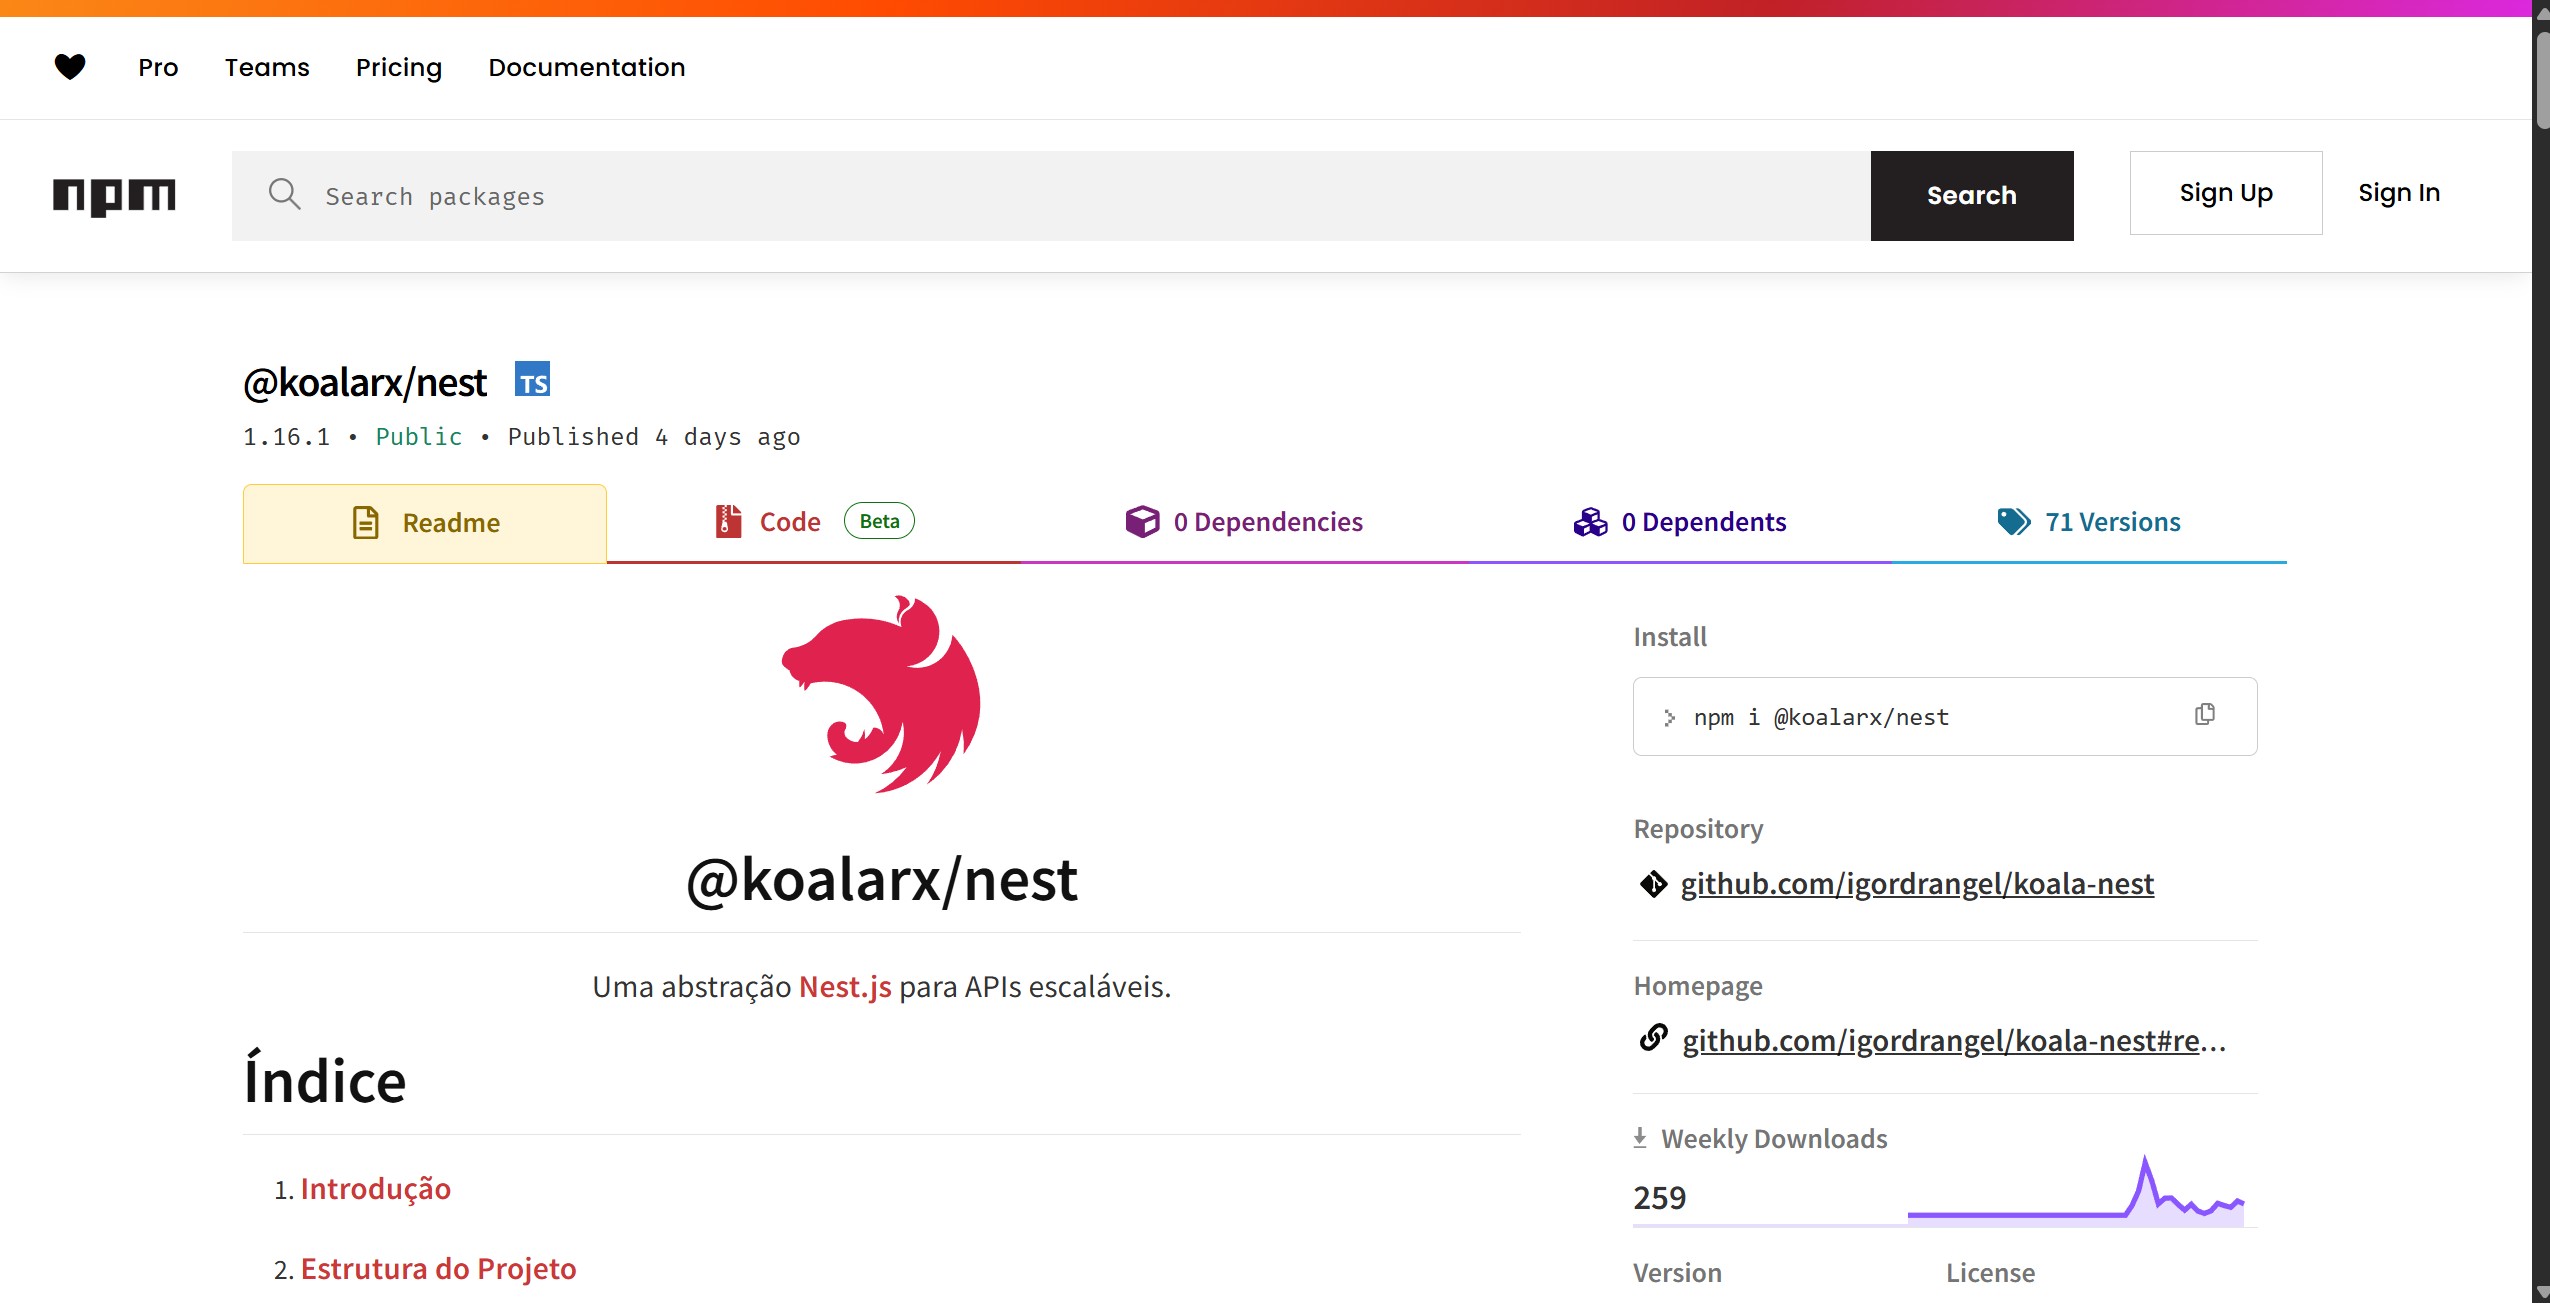Open the github.com/igordrangel/koala-nest repository link
This screenshot has height=1303, width=2550.
click(x=1917, y=884)
